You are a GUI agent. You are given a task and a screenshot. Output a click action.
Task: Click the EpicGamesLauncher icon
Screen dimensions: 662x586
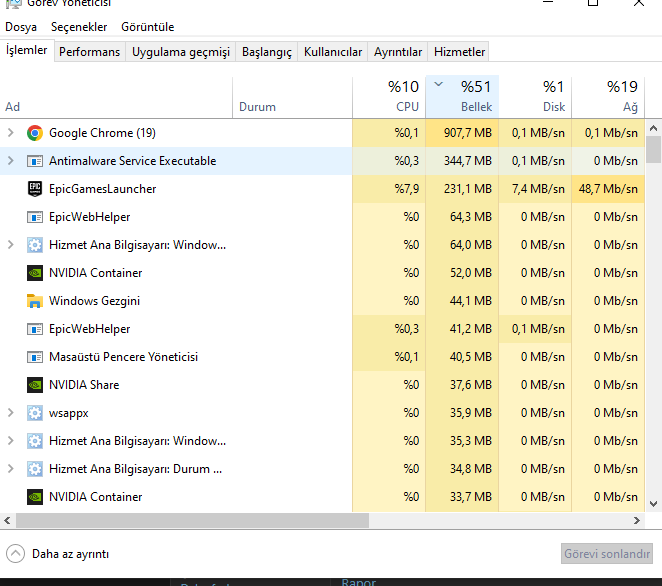(x=35, y=189)
